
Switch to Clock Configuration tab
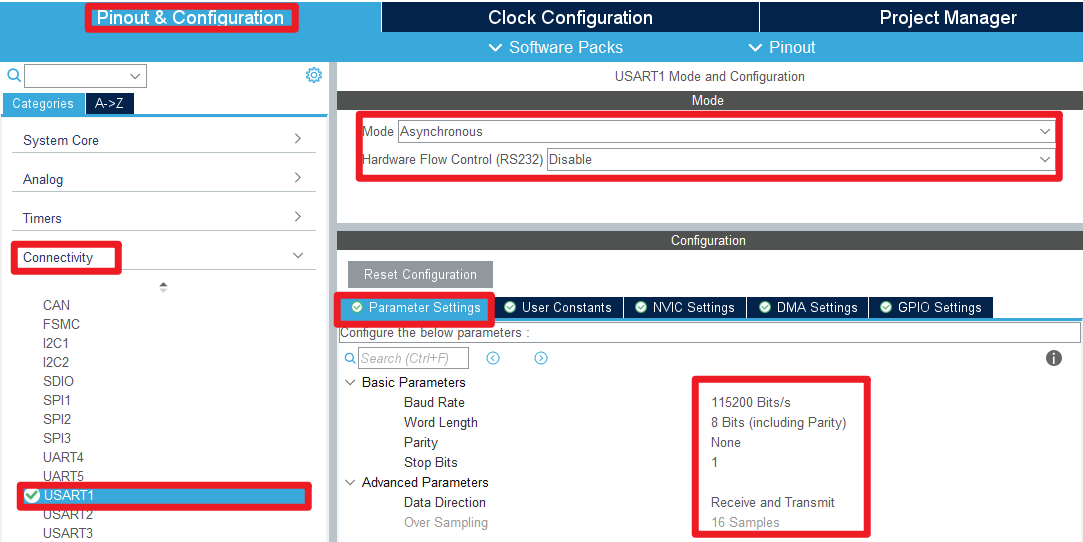570,17
